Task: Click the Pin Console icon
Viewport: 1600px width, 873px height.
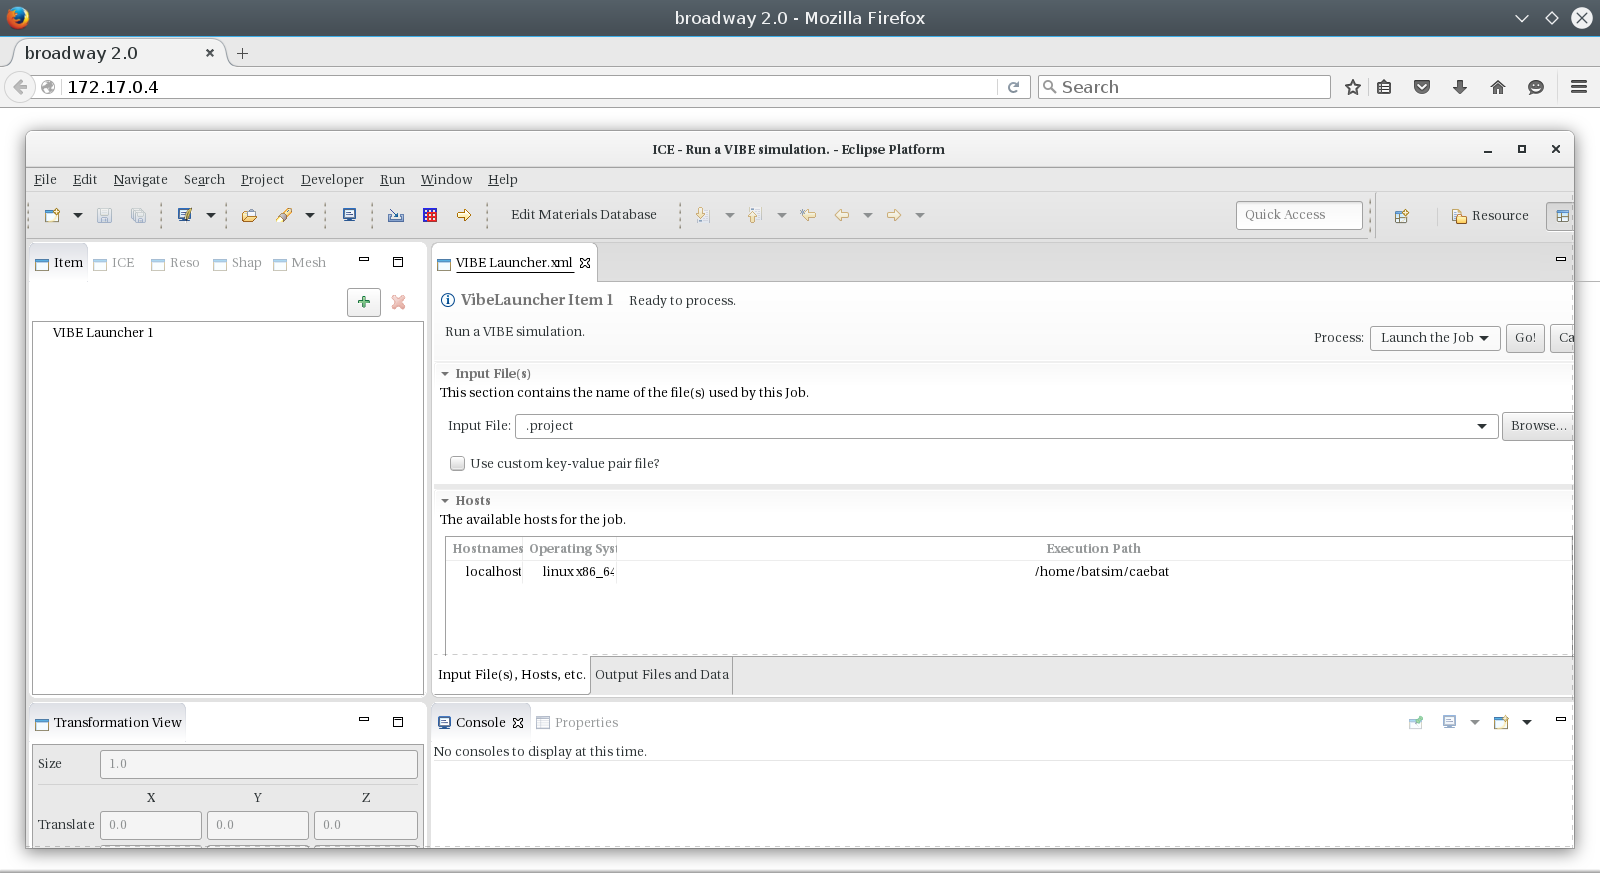Action: [1416, 723]
